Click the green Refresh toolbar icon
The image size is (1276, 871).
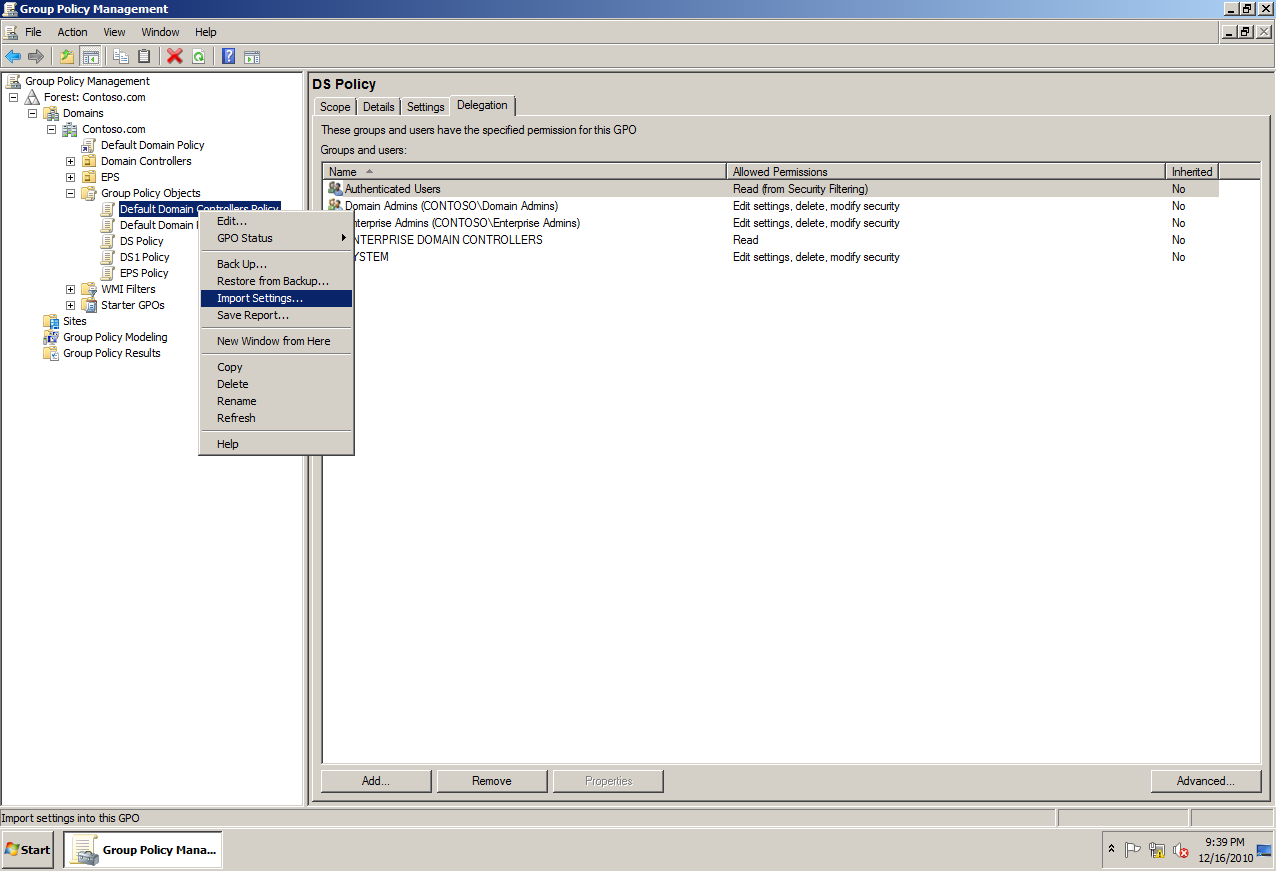click(x=199, y=56)
